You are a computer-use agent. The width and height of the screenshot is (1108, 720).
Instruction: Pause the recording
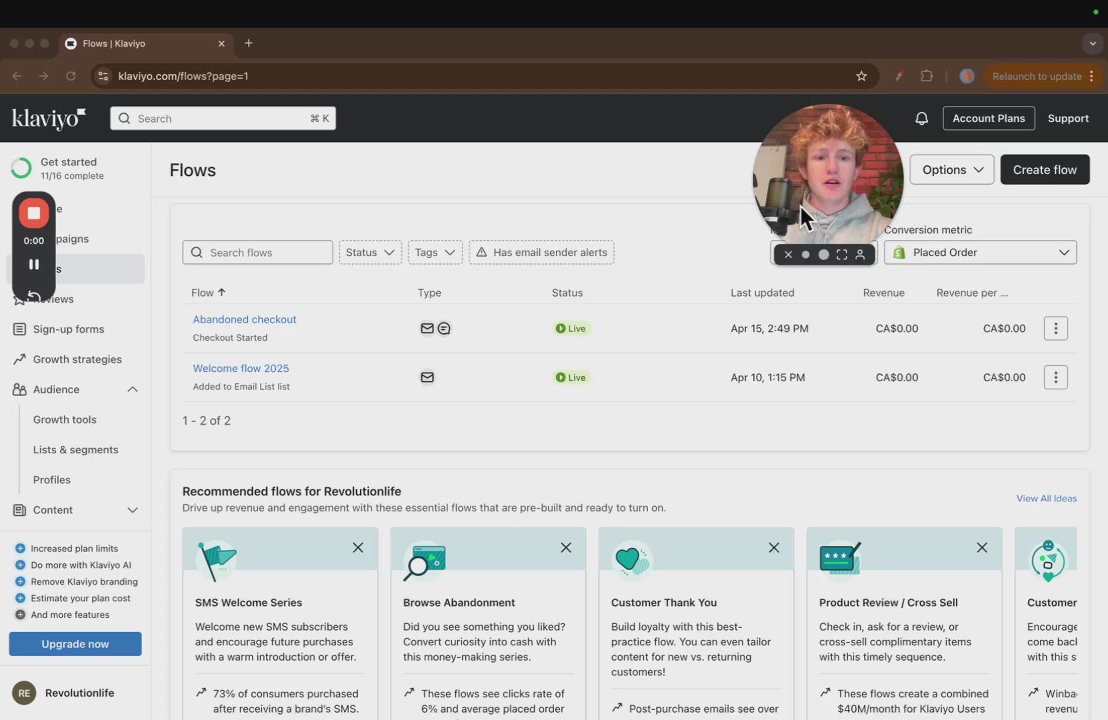coord(33,264)
